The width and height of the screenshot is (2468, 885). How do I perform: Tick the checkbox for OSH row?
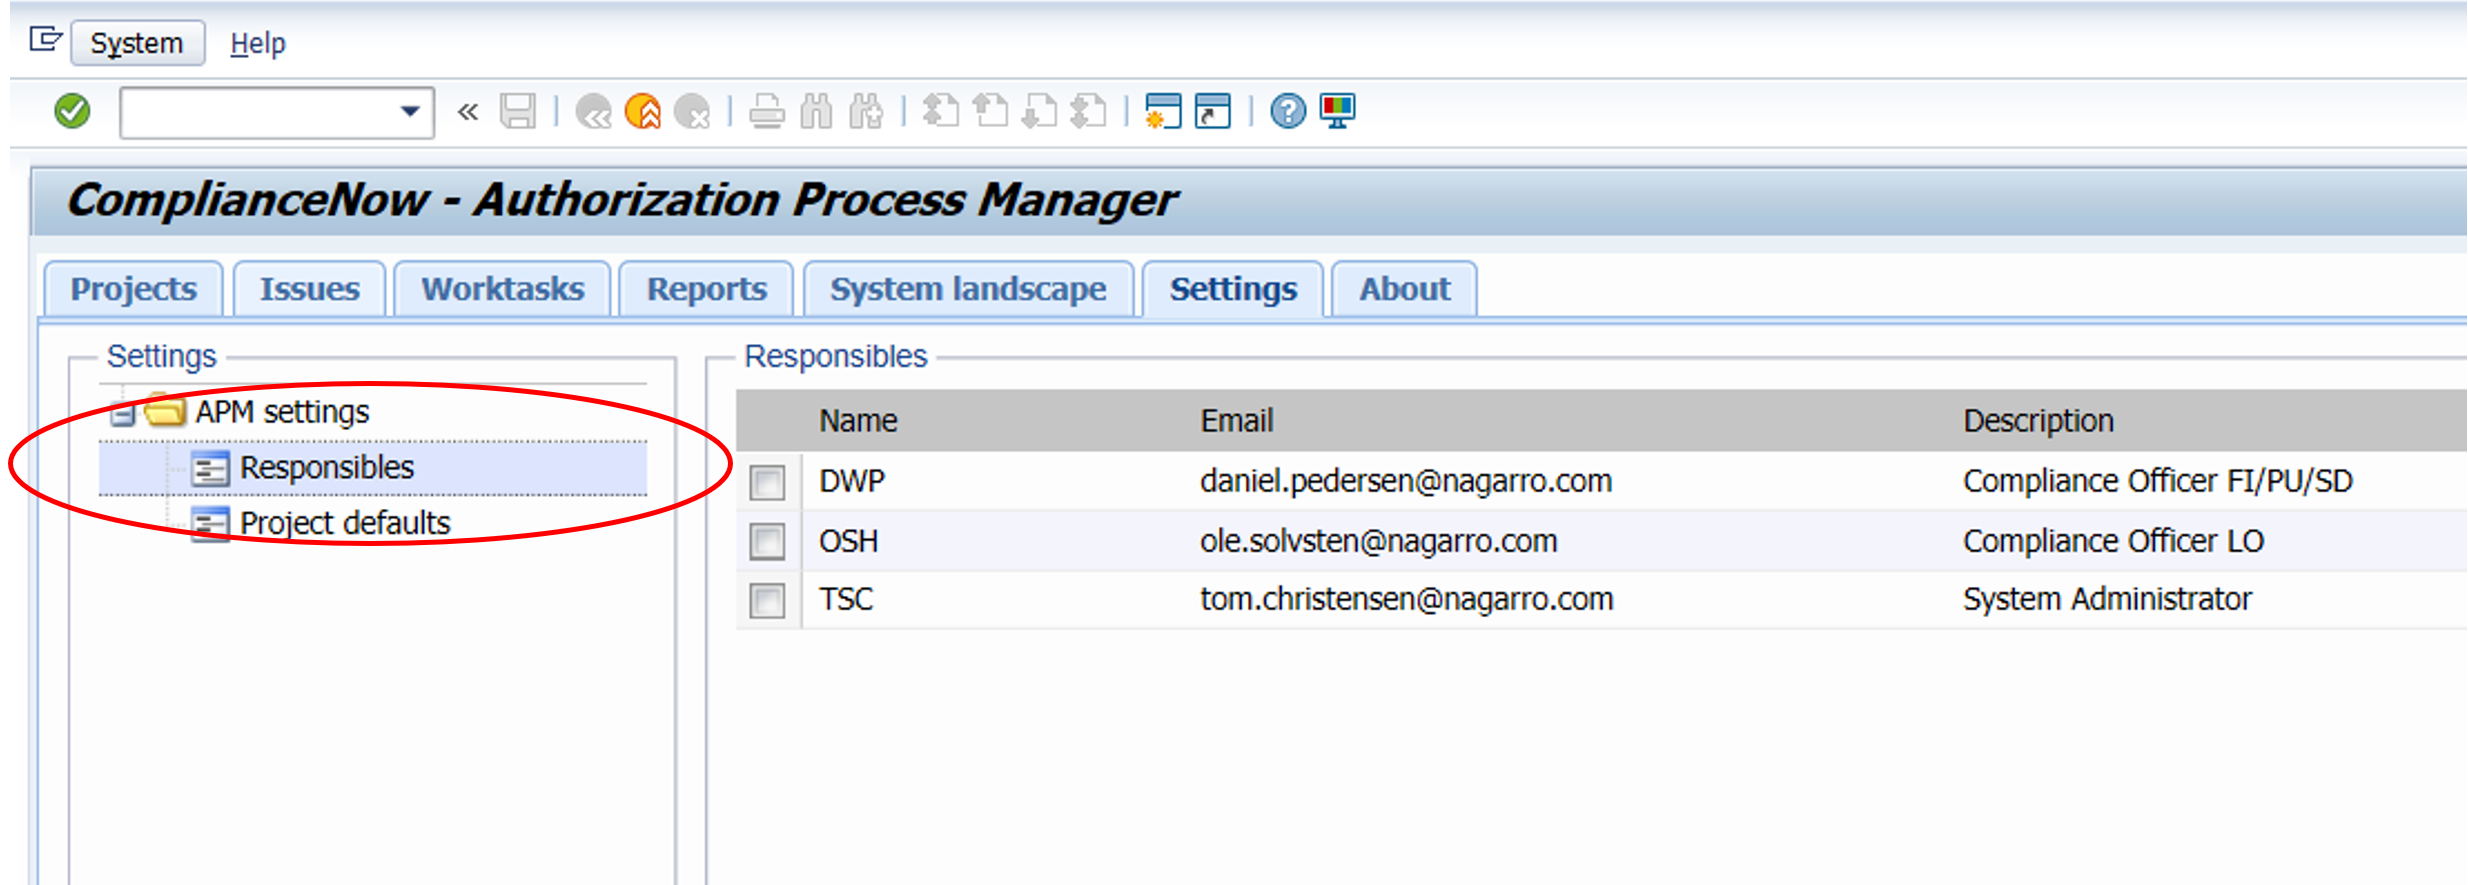[768, 542]
